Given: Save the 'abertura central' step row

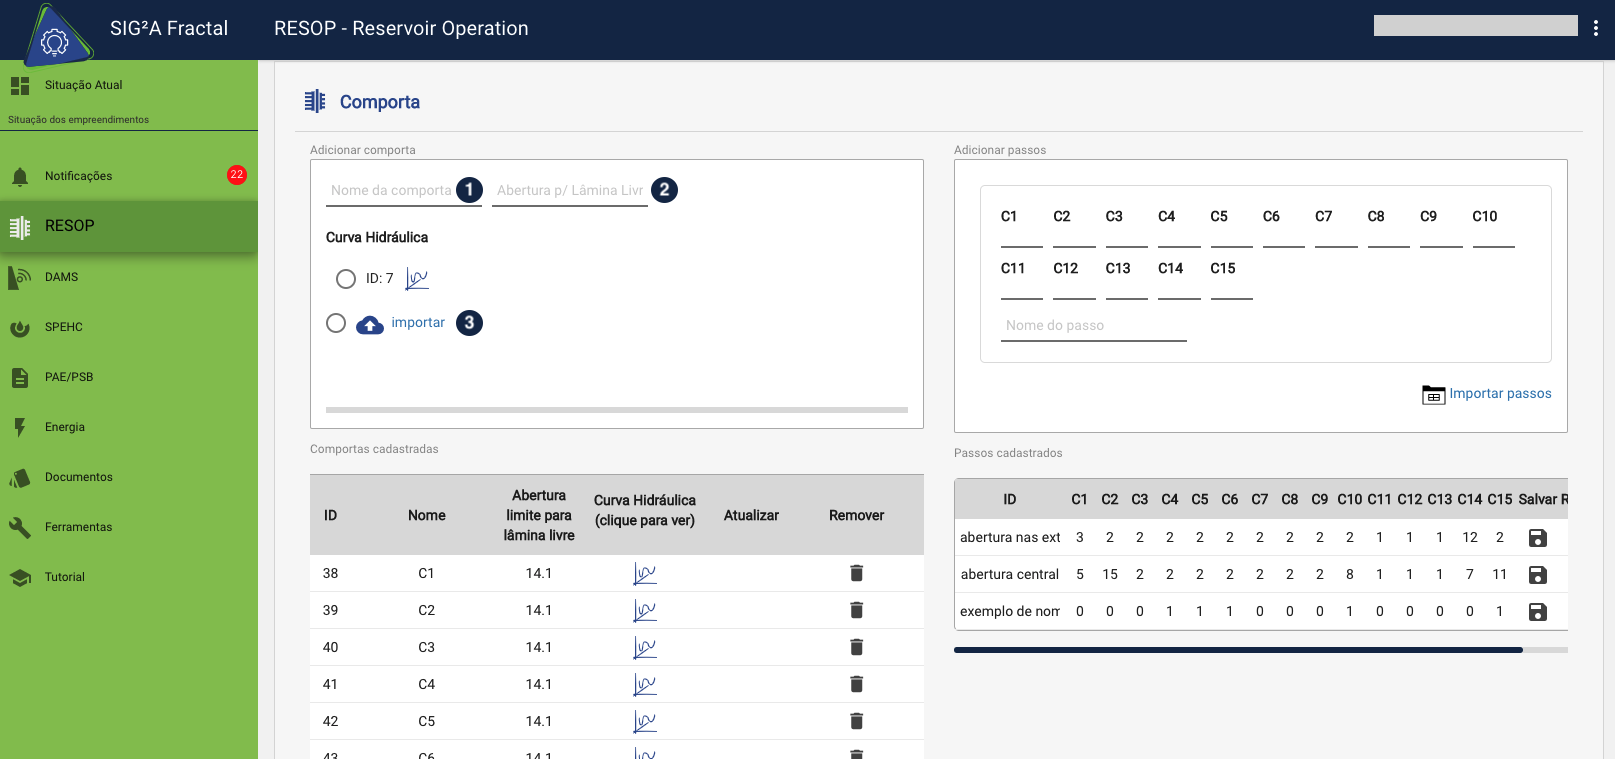Looking at the screenshot, I should [1538, 575].
